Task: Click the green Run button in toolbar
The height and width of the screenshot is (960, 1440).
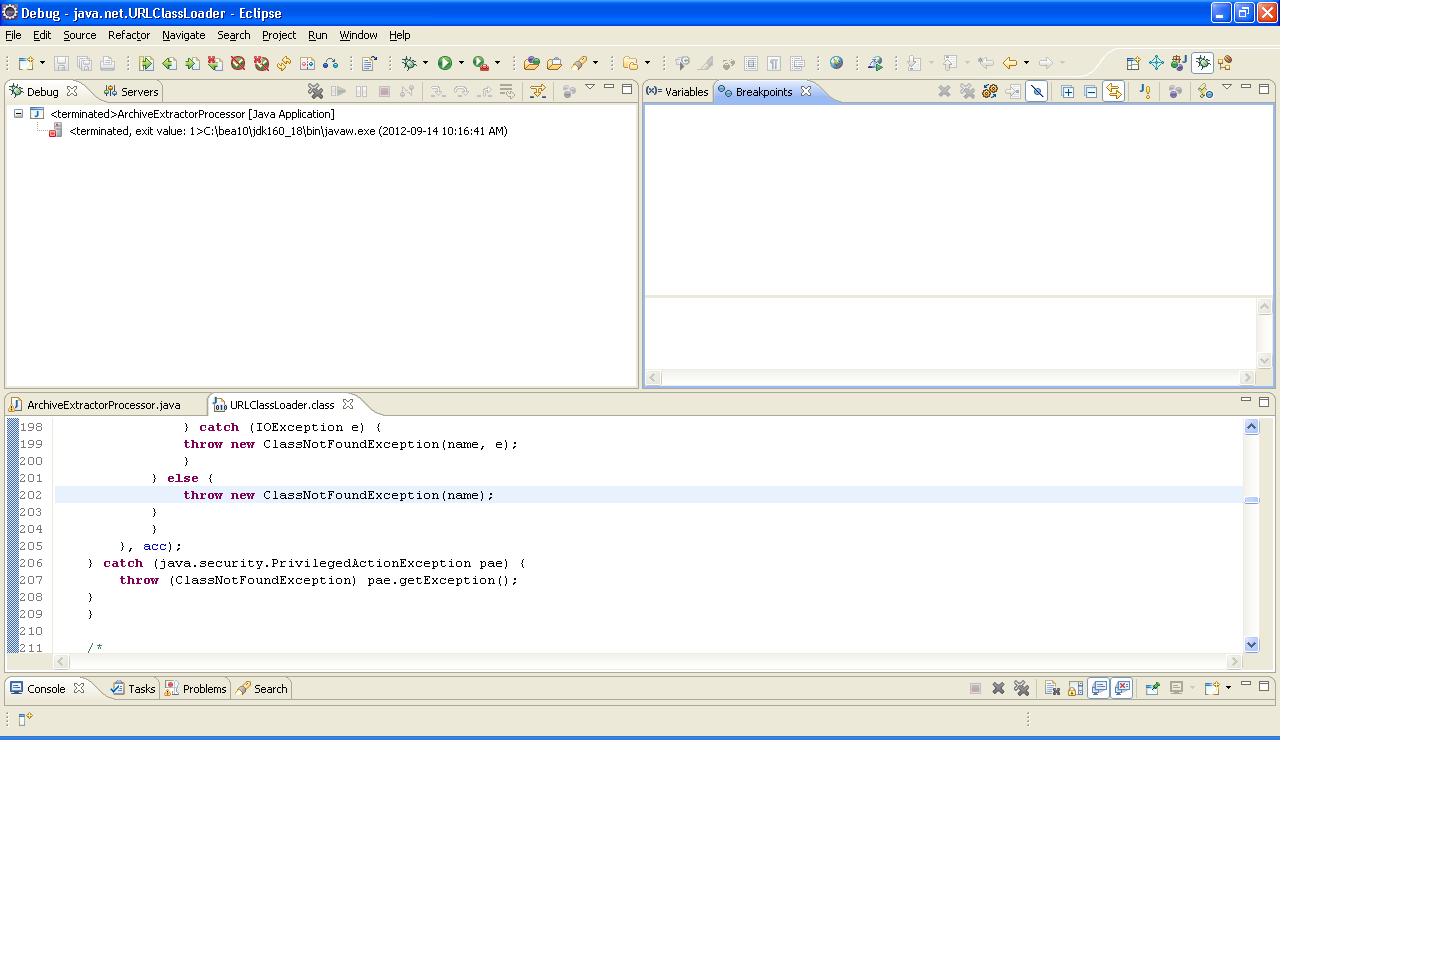Action: coord(445,63)
